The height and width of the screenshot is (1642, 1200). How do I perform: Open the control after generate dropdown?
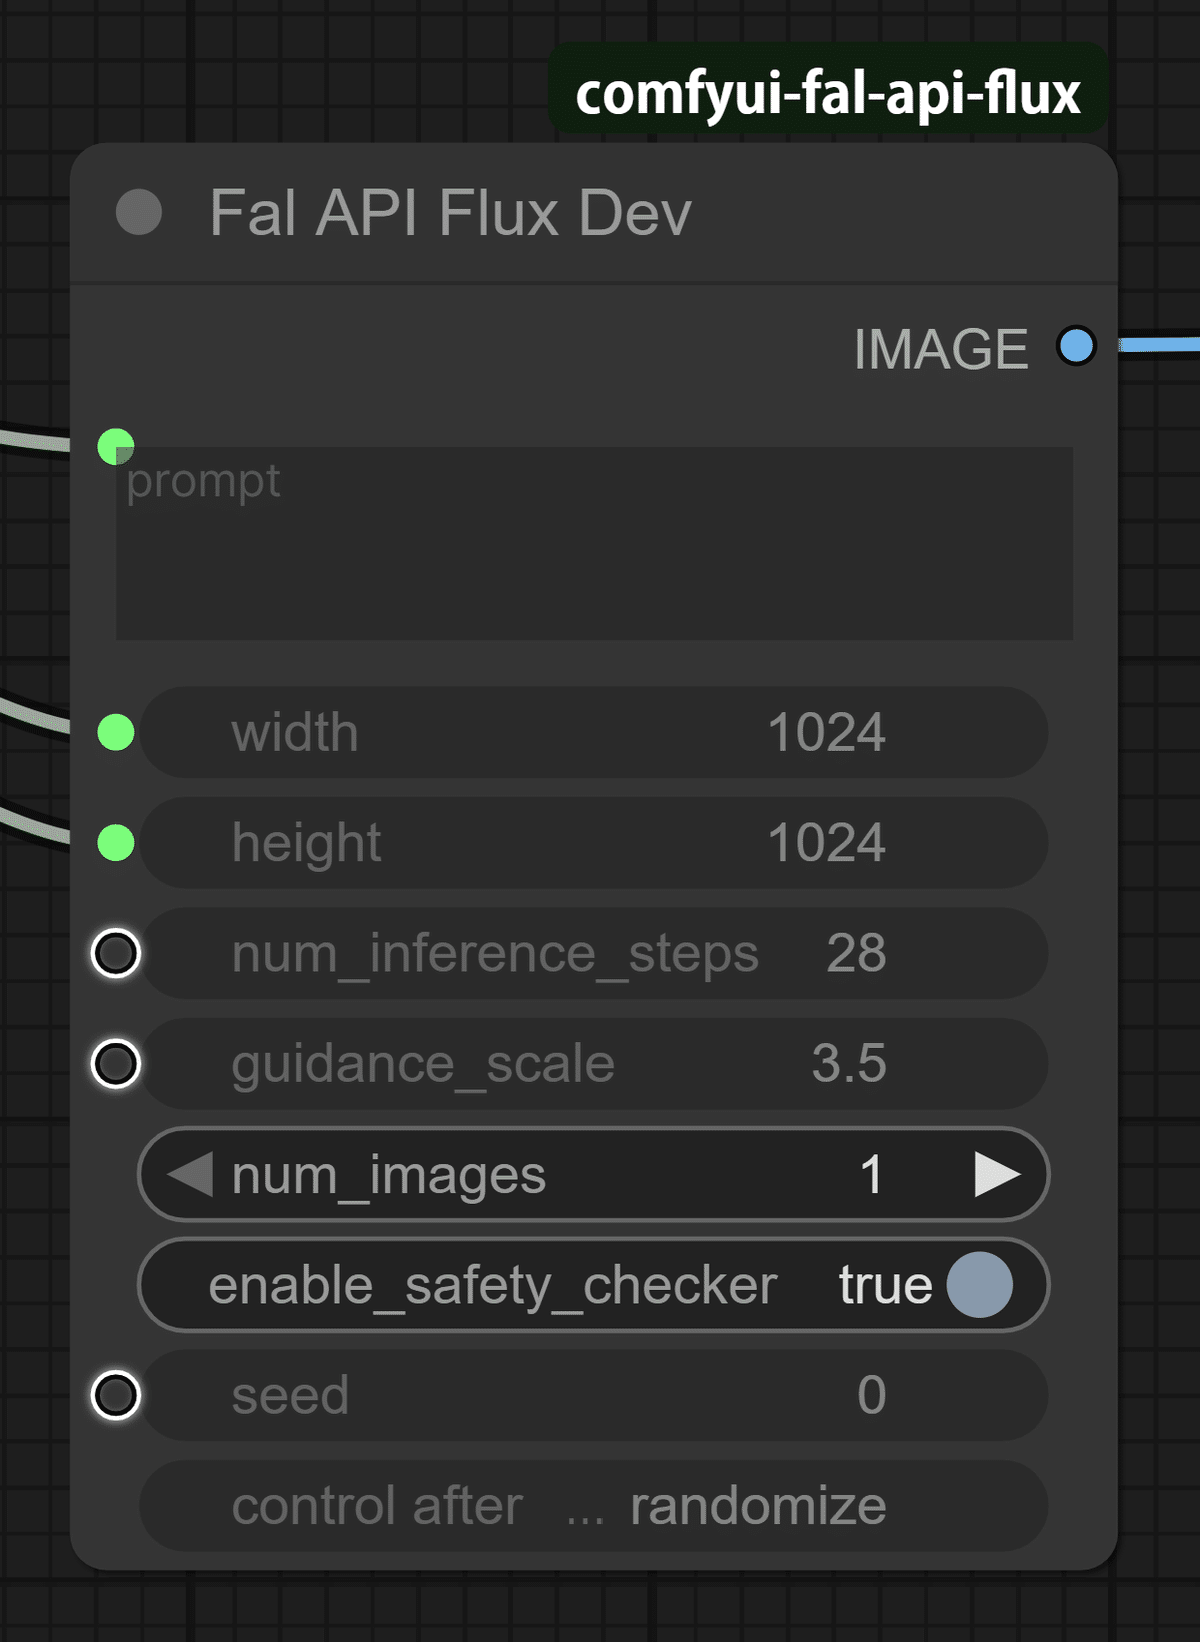pos(593,1506)
